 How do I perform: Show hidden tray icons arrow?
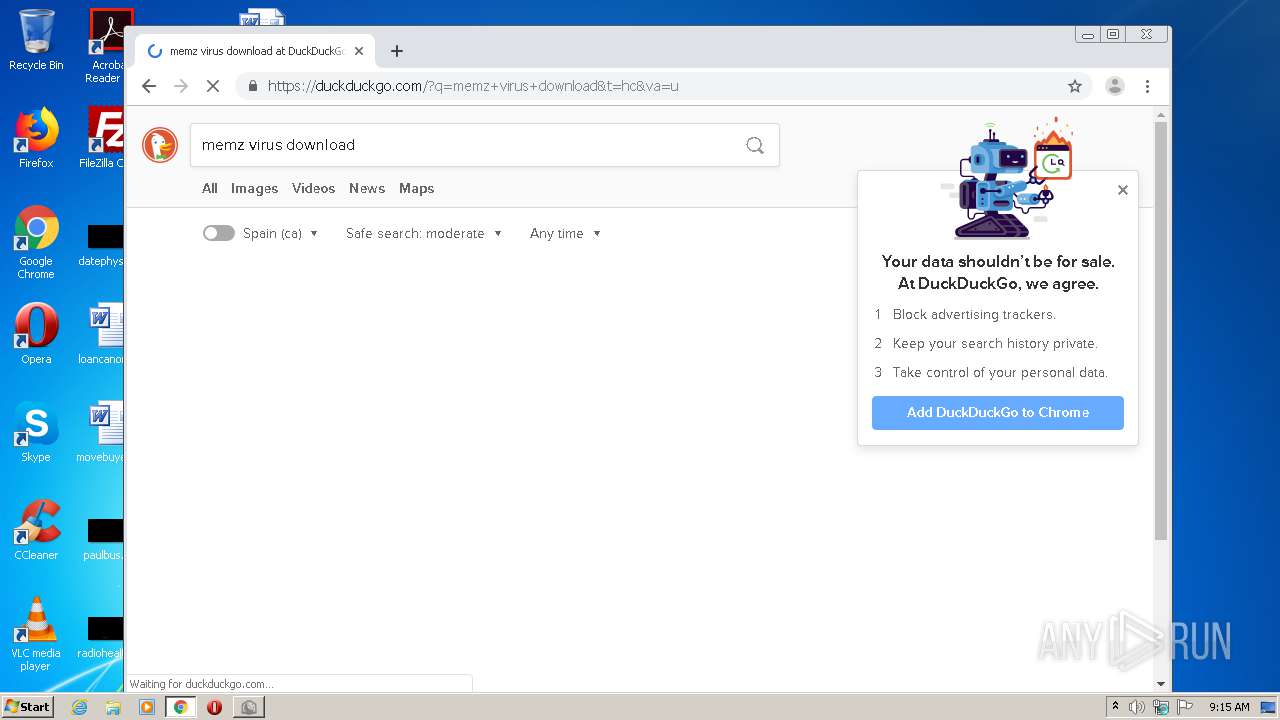[1115, 707]
